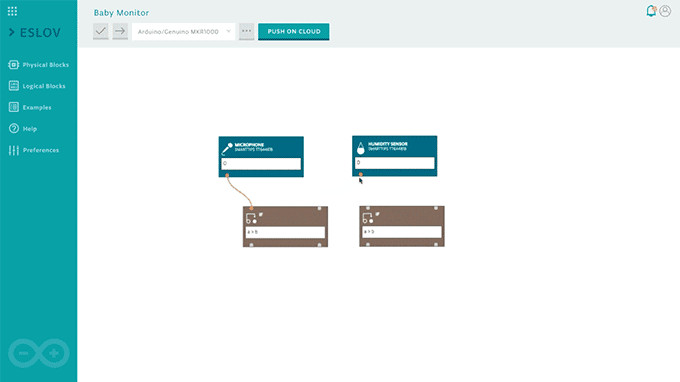Click the droplet icon on Humidity Sensor block
The width and height of the screenshot is (680, 382).
click(x=360, y=148)
